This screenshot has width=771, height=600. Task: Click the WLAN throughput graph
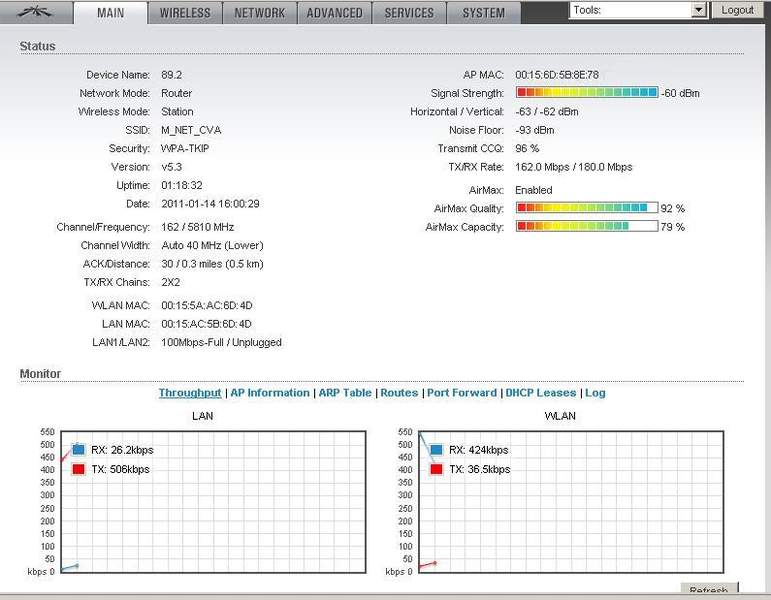[x=571, y=502]
